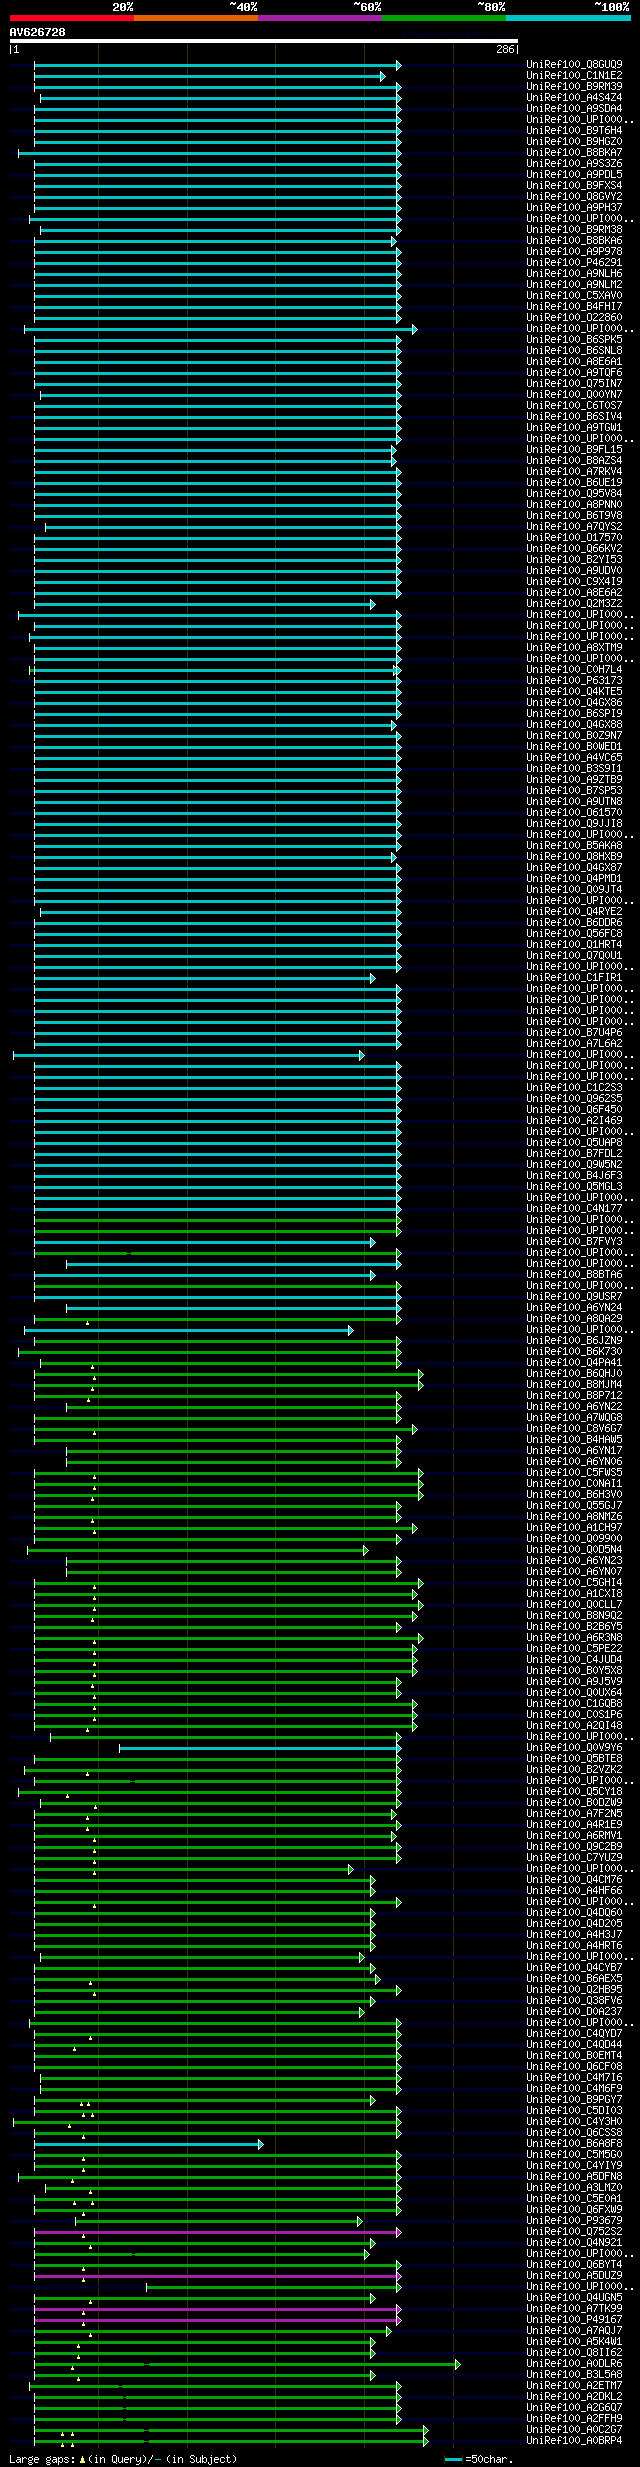Select hit label UniRef100_B9HGZ0
The height and width of the screenshot is (2467, 640).
[x=574, y=142]
